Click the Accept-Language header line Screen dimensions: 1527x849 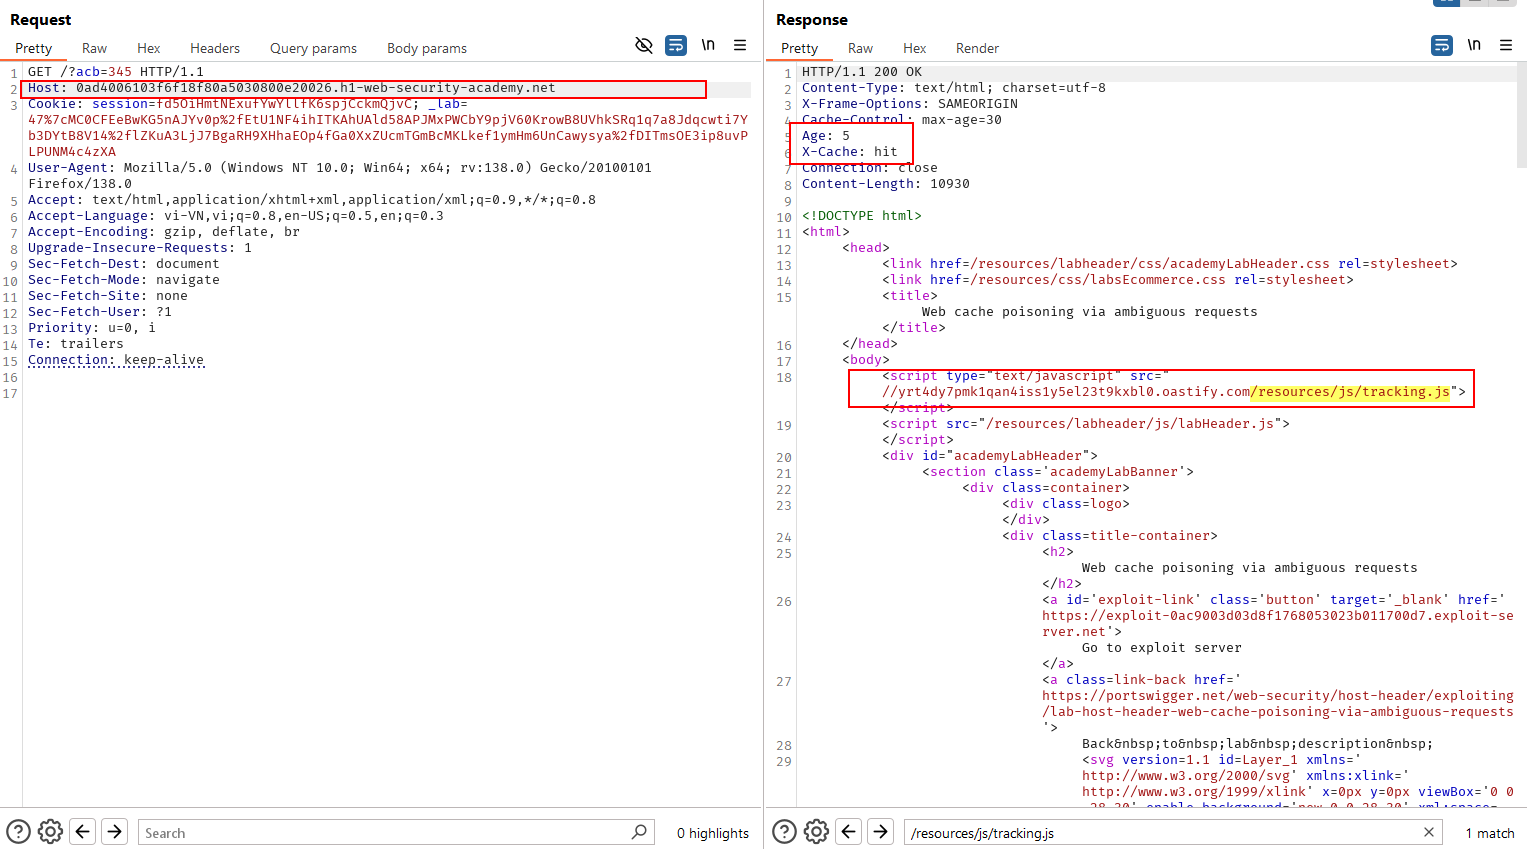click(x=236, y=216)
